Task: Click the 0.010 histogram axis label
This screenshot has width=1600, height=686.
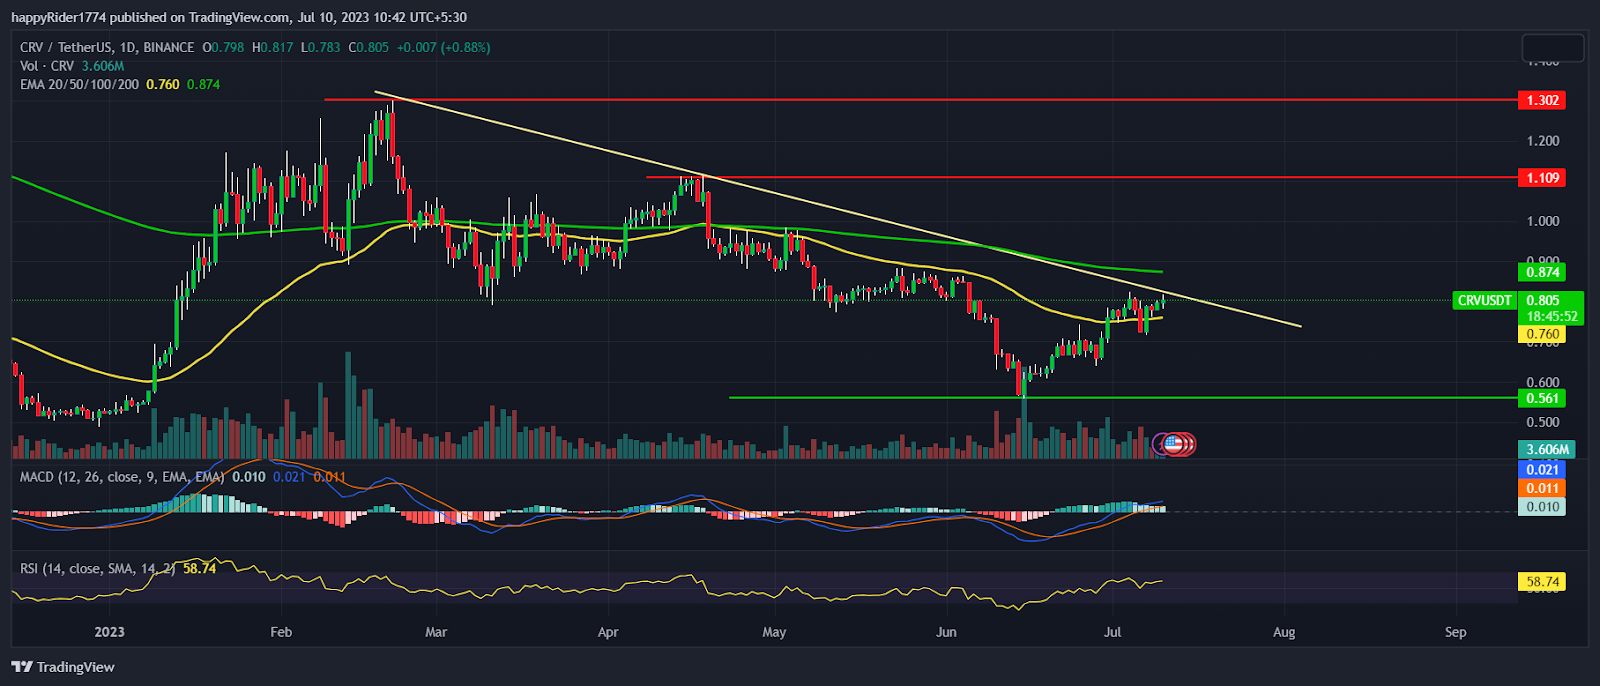Action: [x=1541, y=507]
